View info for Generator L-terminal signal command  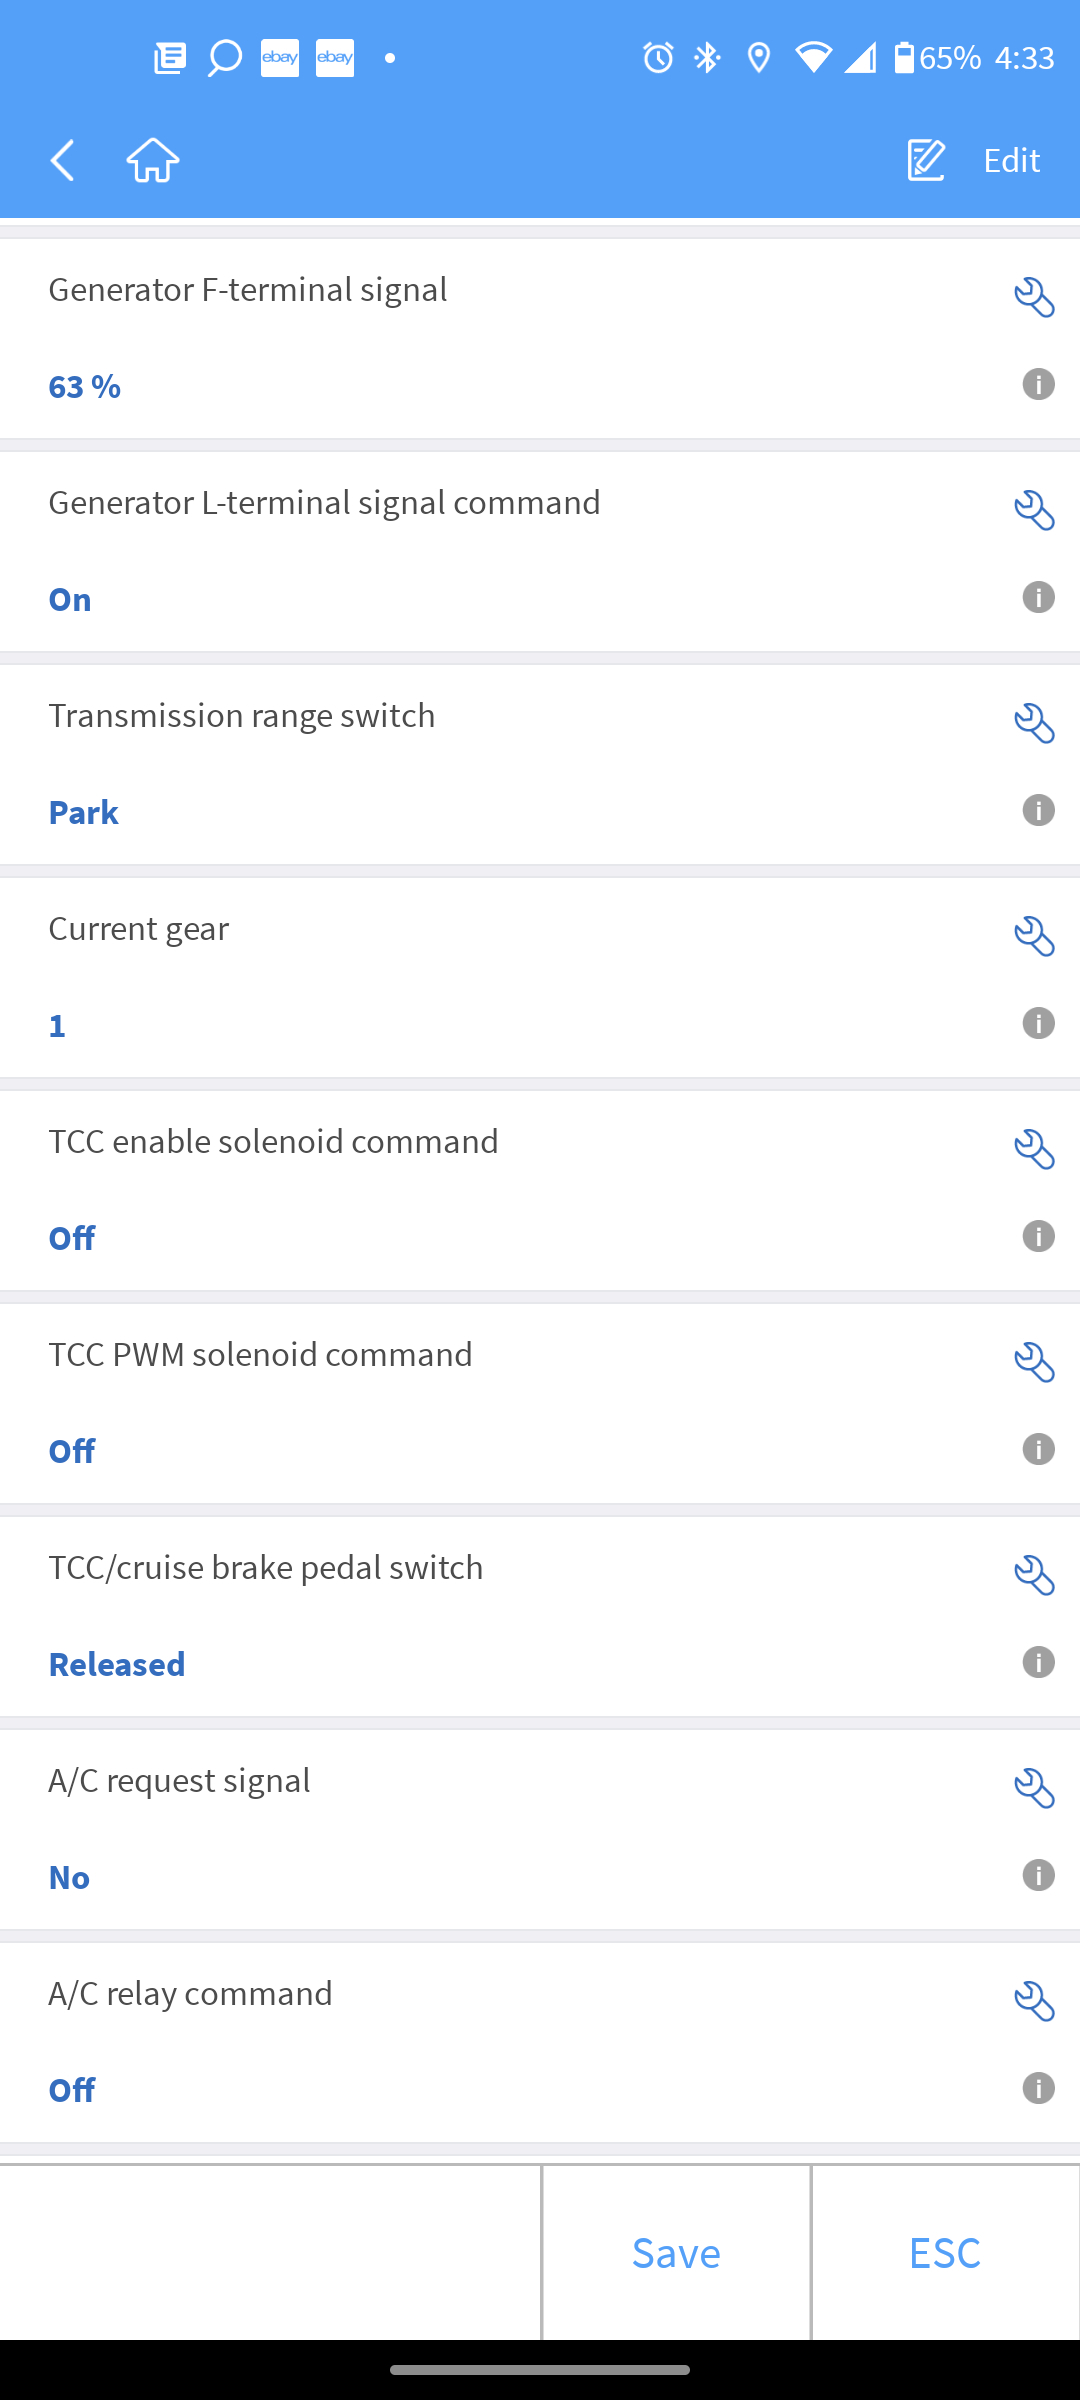(x=1038, y=597)
